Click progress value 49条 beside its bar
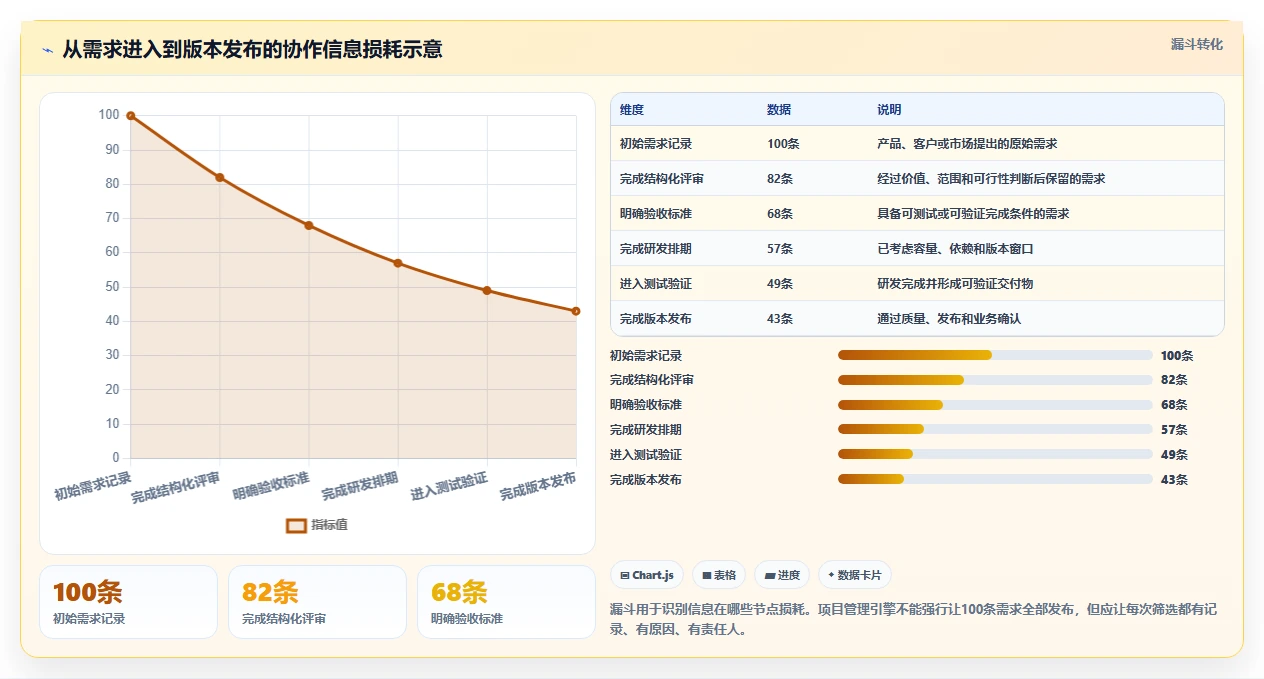1264x679 pixels. [1174, 455]
